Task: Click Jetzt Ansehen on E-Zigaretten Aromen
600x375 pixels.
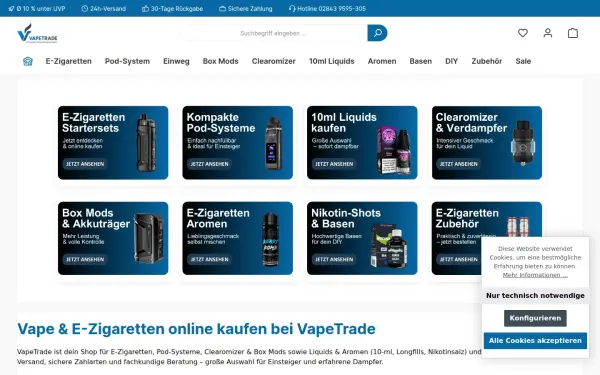Action: (209, 259)
